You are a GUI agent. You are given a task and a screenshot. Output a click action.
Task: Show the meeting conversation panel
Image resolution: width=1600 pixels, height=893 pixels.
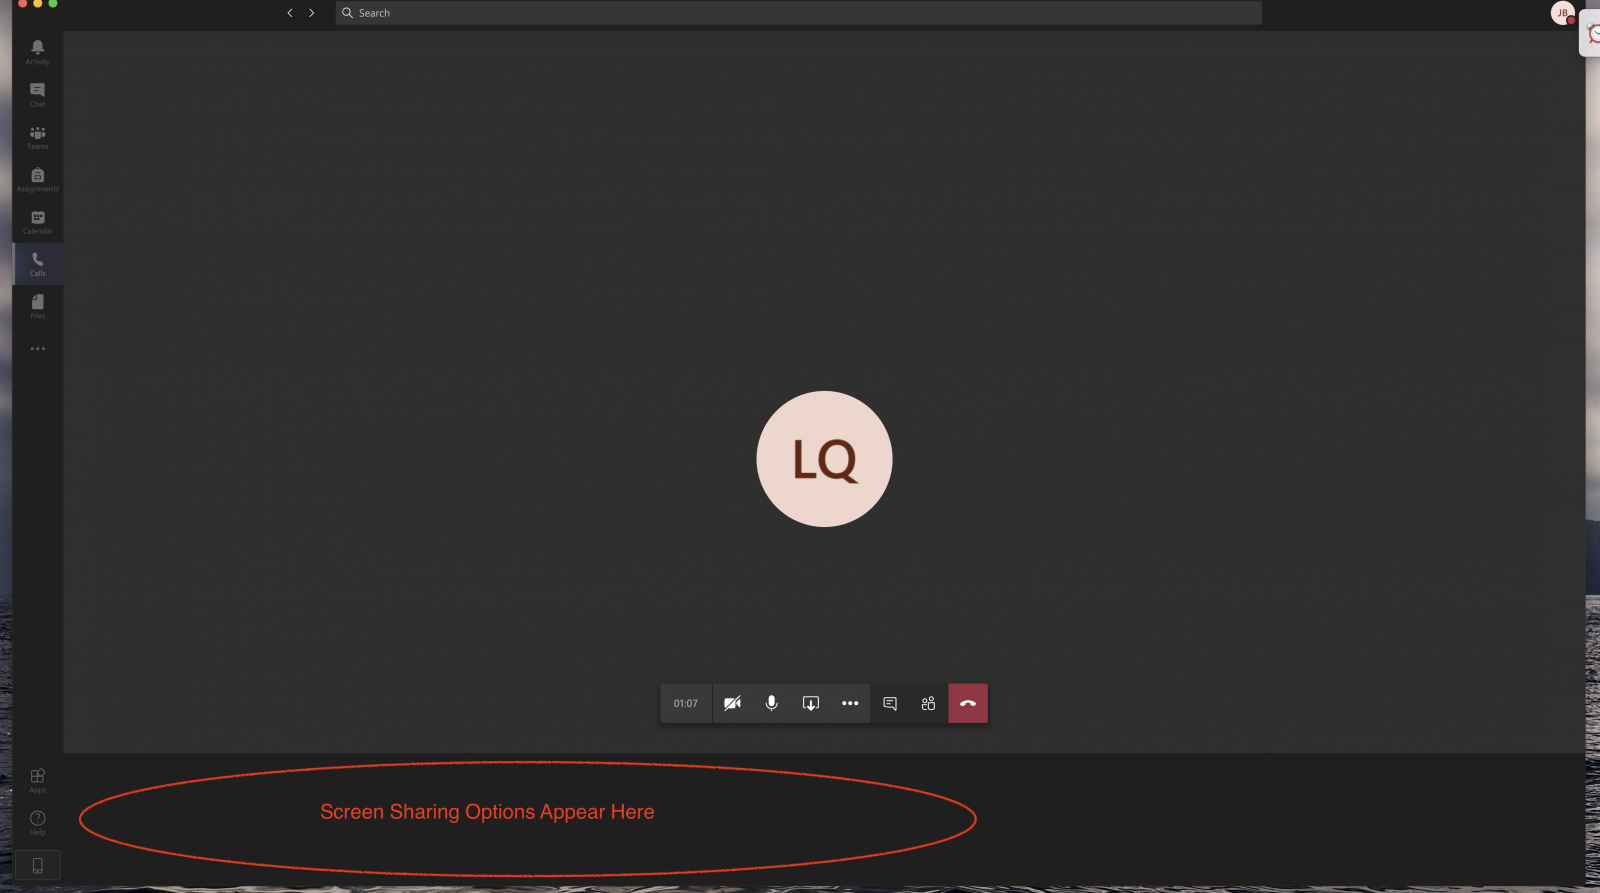(890, 703)
